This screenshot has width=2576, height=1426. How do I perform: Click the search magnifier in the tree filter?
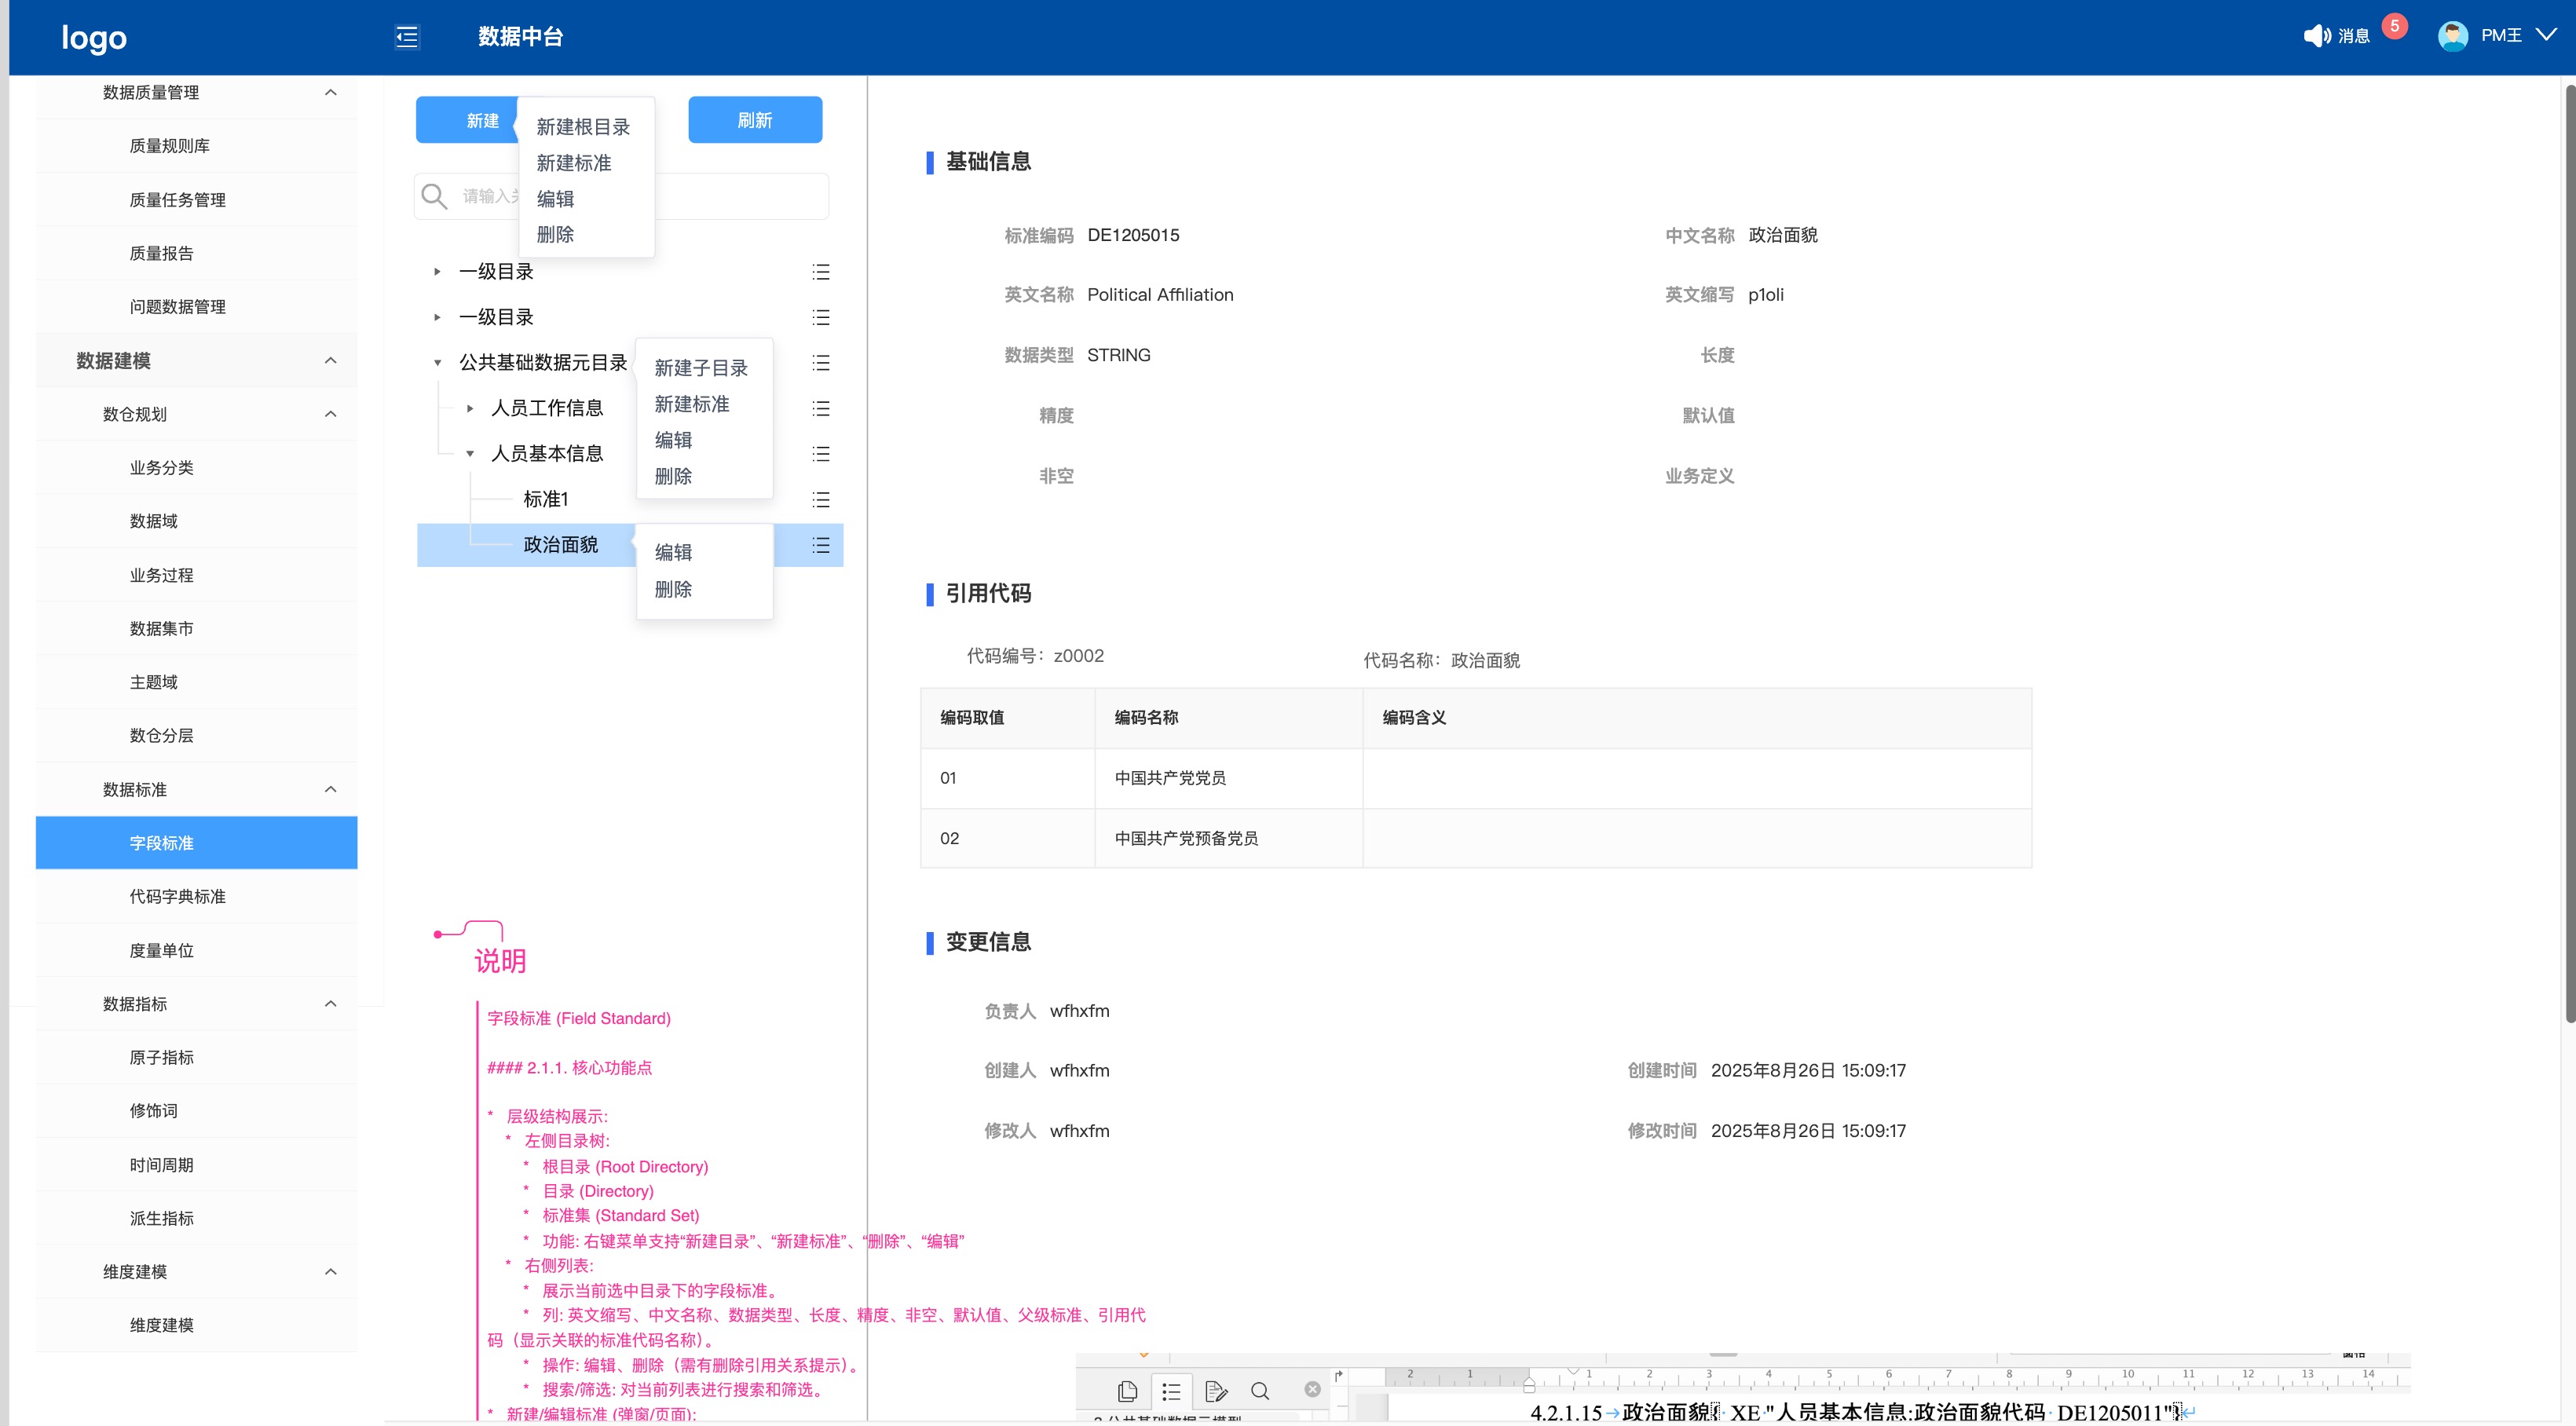[433, 196]
